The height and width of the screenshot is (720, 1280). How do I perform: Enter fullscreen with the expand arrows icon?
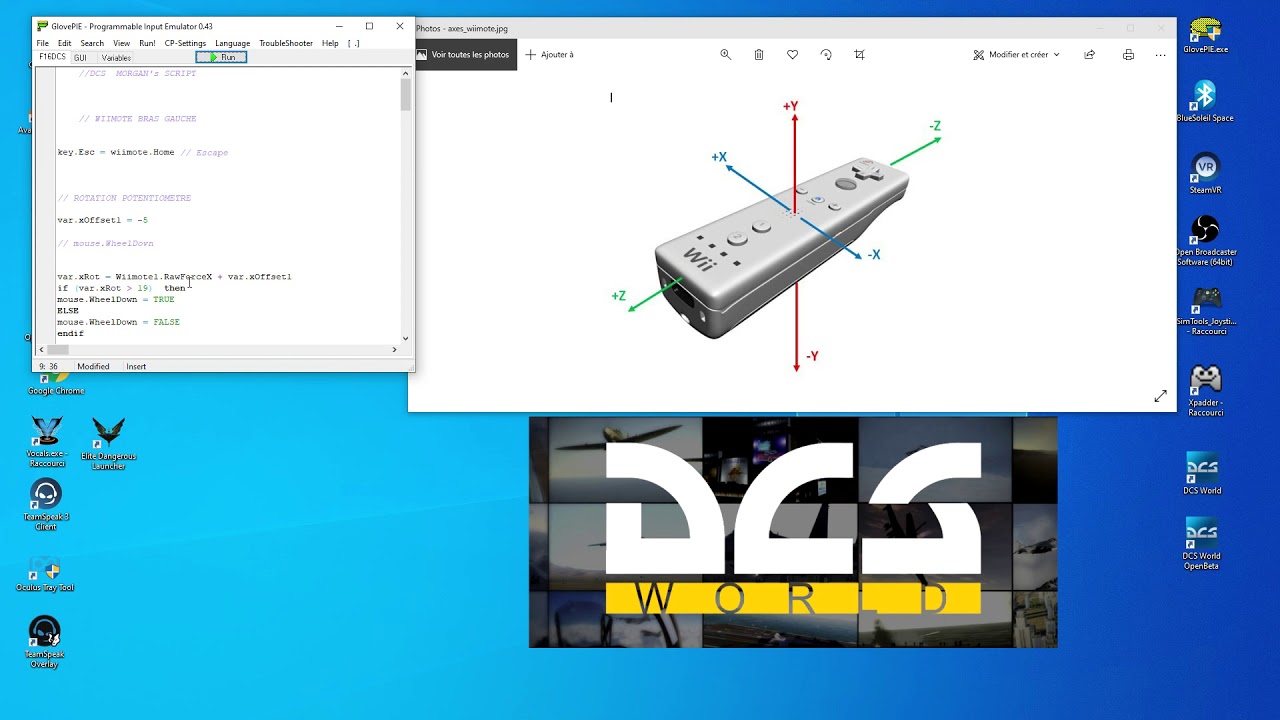pos(1160,397)
